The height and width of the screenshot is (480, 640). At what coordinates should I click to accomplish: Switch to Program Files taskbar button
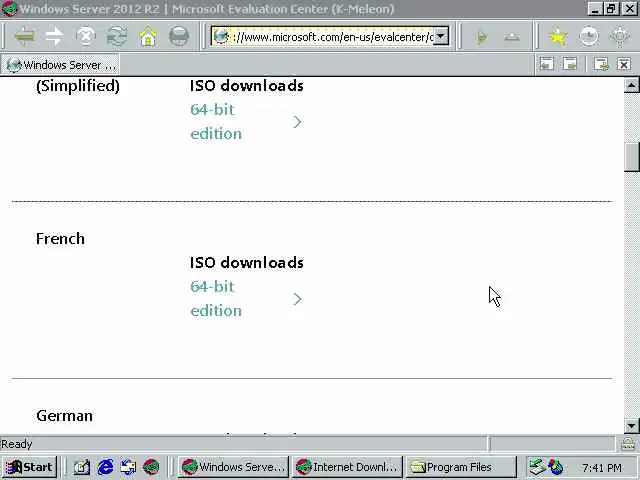[x=461, y=467]
